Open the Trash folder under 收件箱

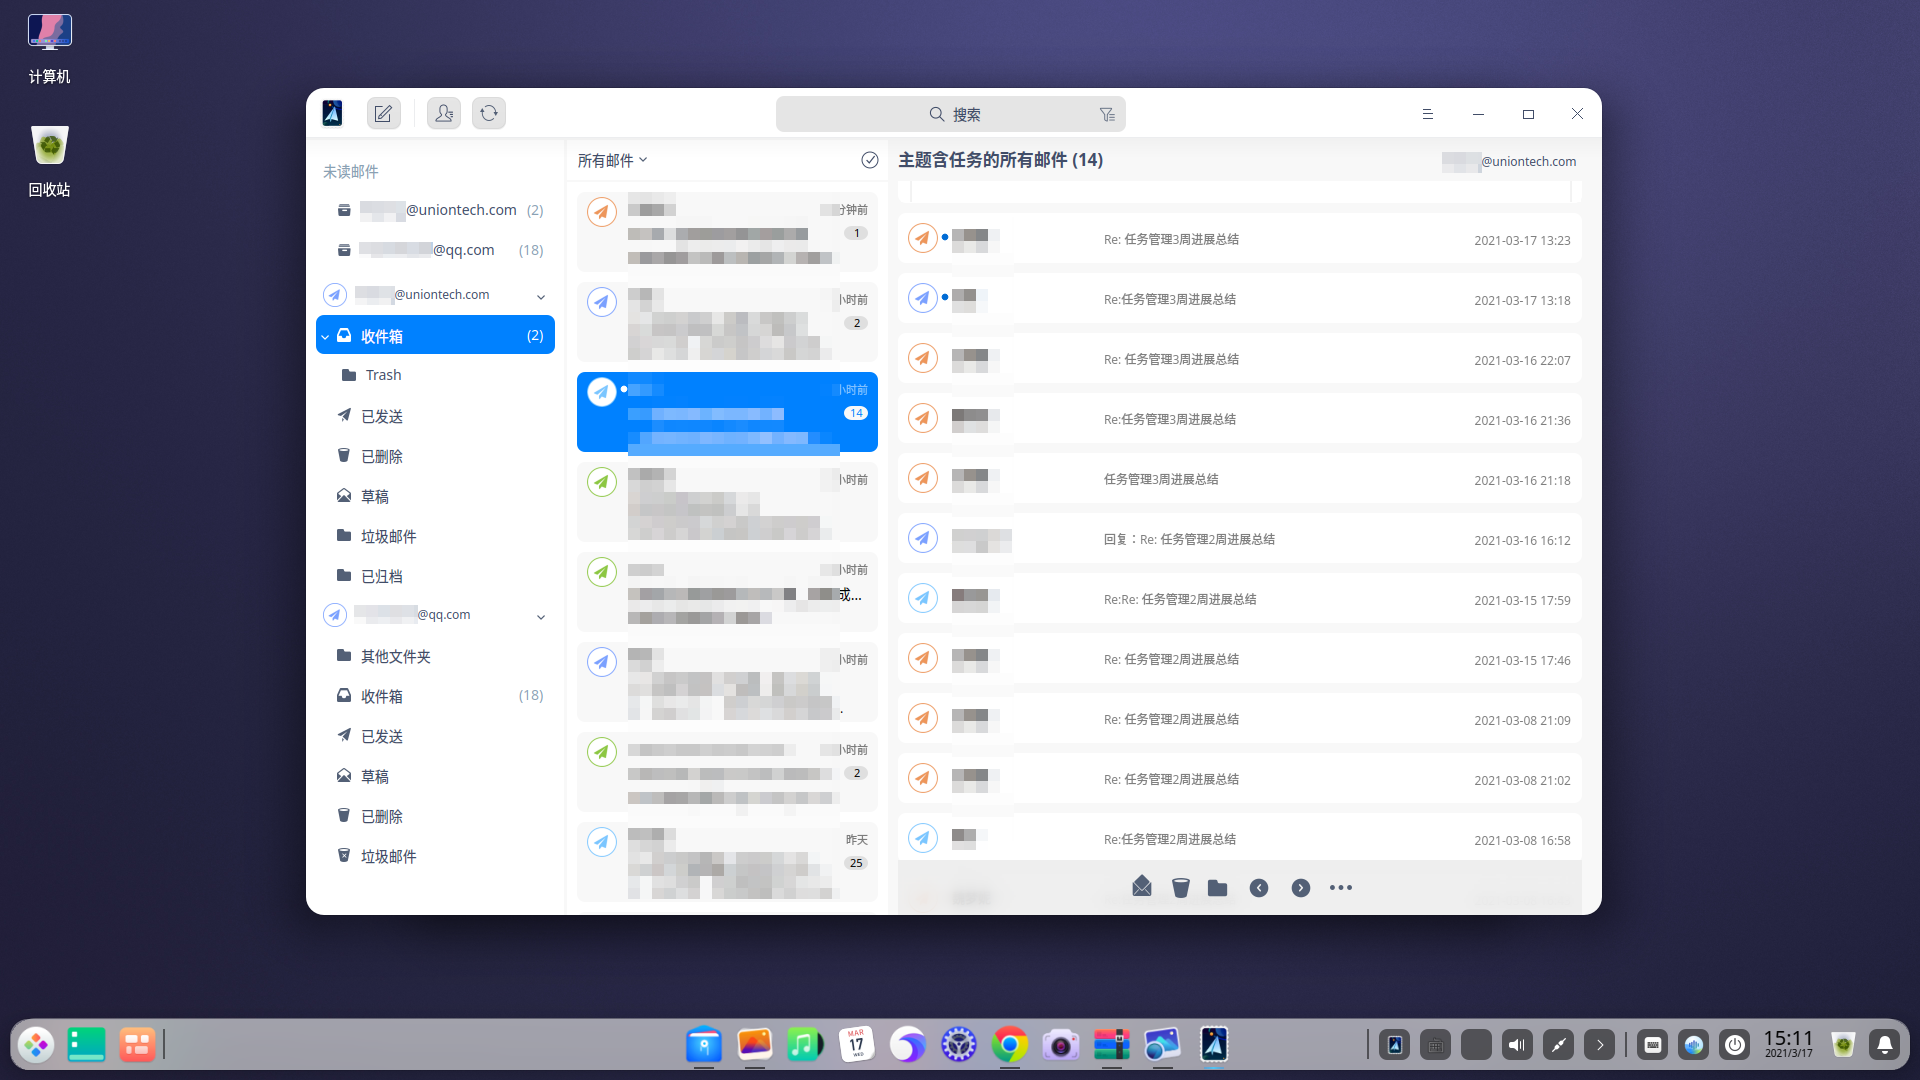pyautogui.click(x=383, y=375)
